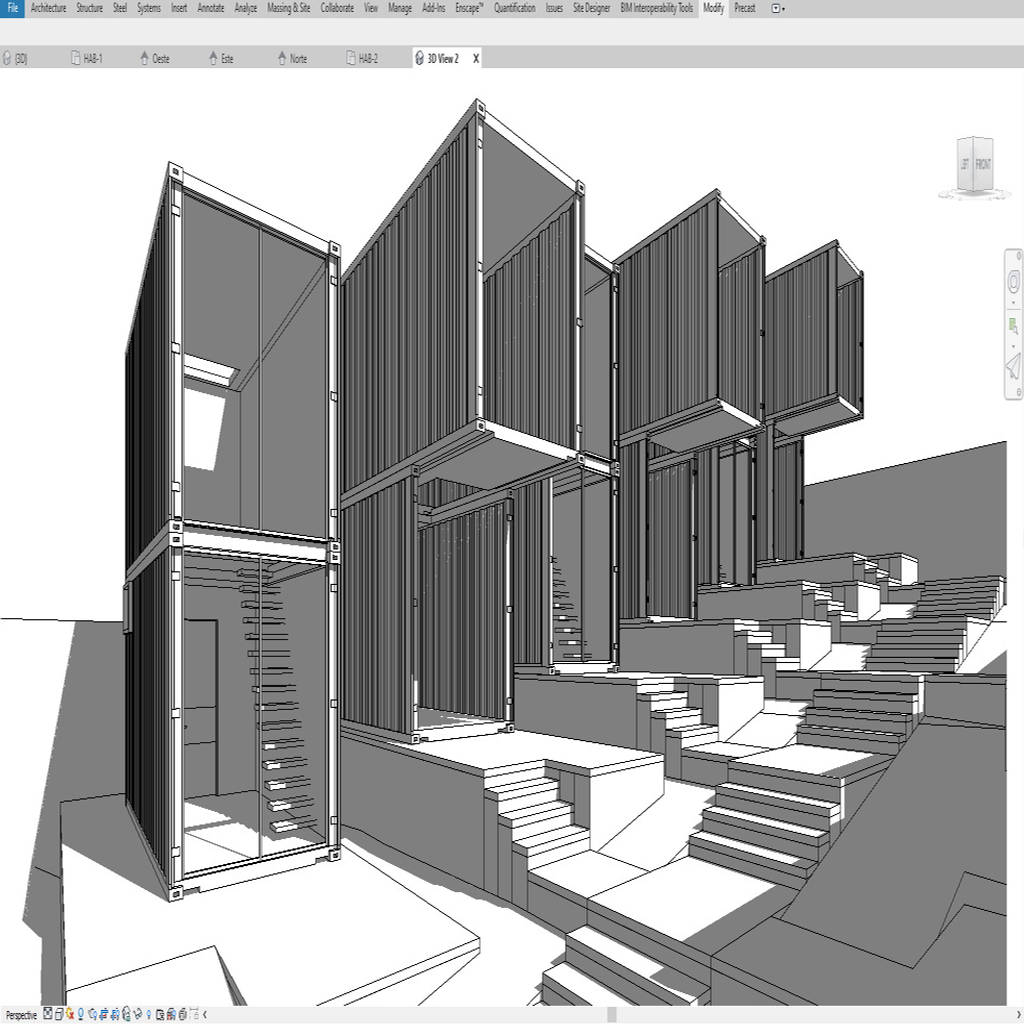Toggle the Rendering dialog teapot icon
The width and height of the screenshot is (1024, 1024).
point(93,1013)
